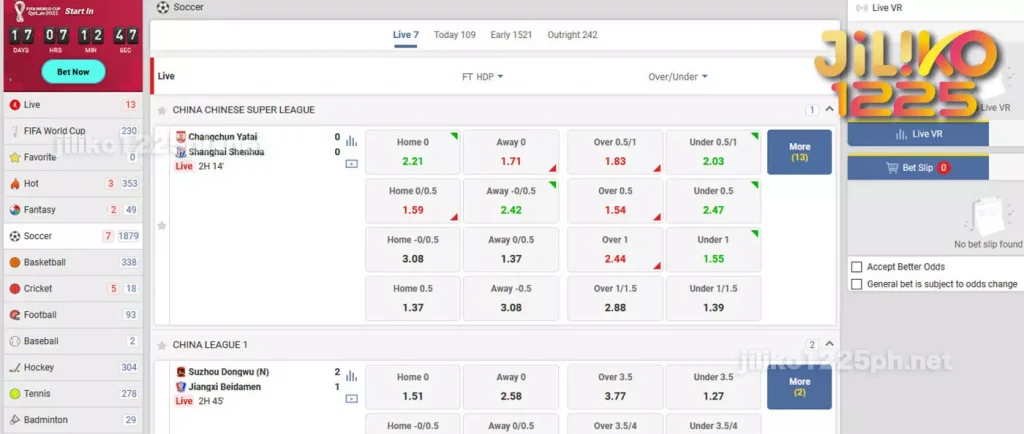Select Away 0 odds 2.58 in China League 1

(511, 387)
